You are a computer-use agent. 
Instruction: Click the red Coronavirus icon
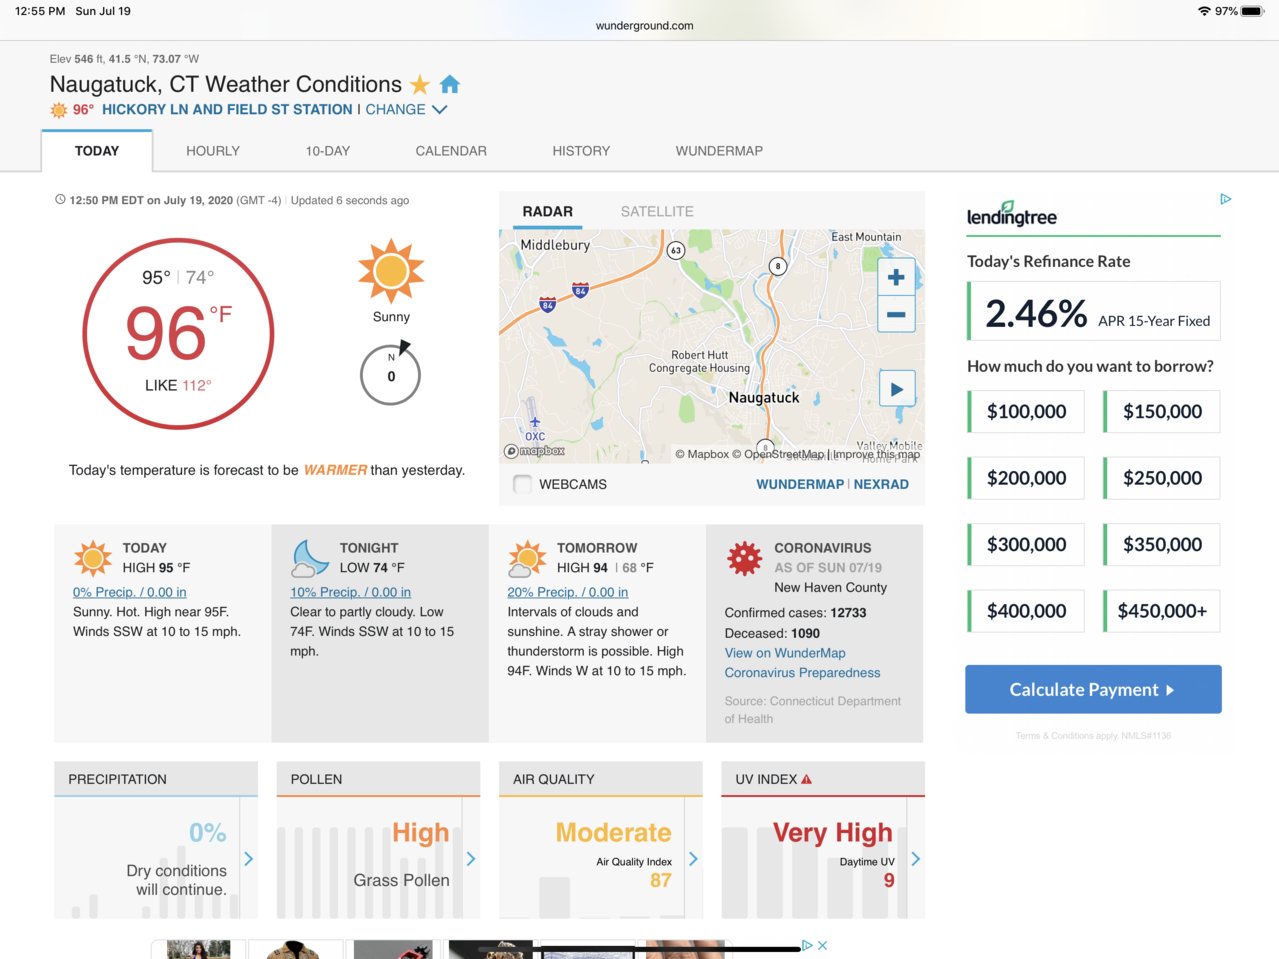(x=744, y=558)
